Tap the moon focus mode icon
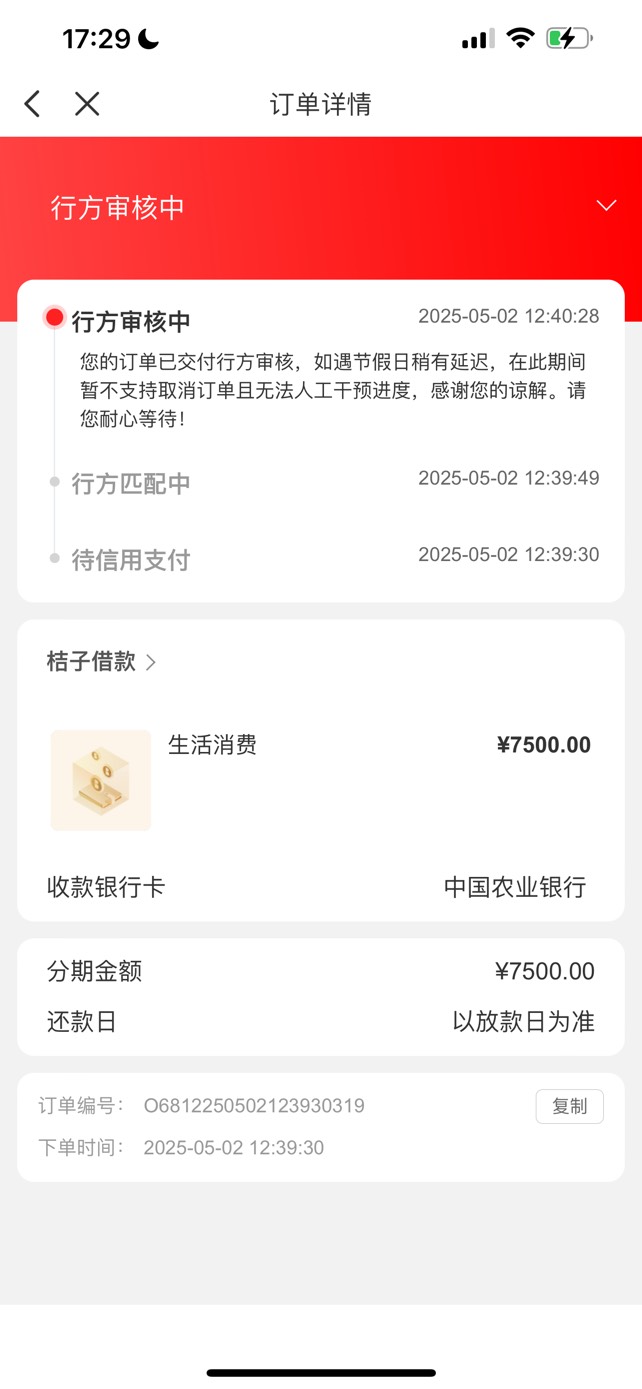 pos(148,39)
